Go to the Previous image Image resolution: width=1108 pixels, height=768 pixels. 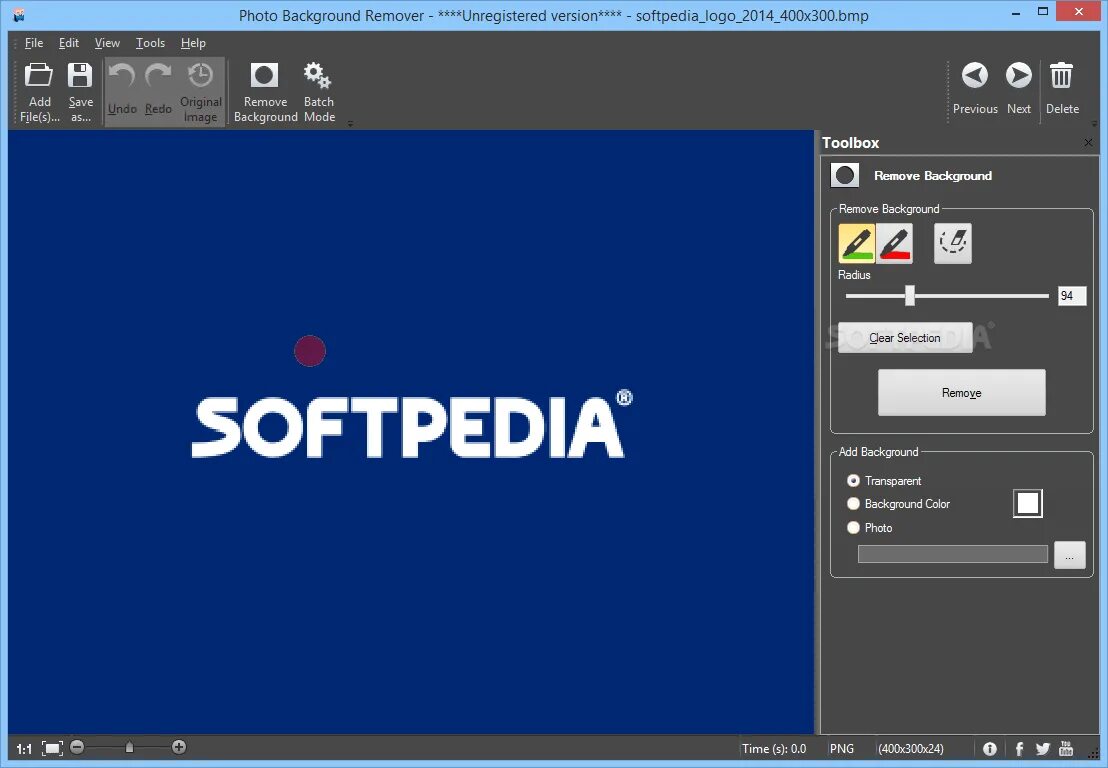975,89
